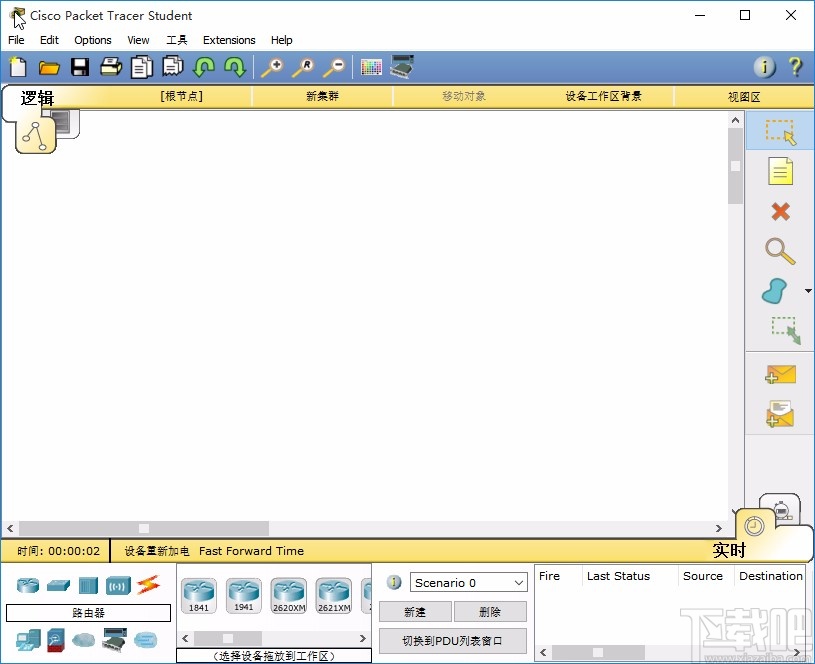Open the Extensions menu
Viewport: 815px width, 664px height.
click(229, 40)
